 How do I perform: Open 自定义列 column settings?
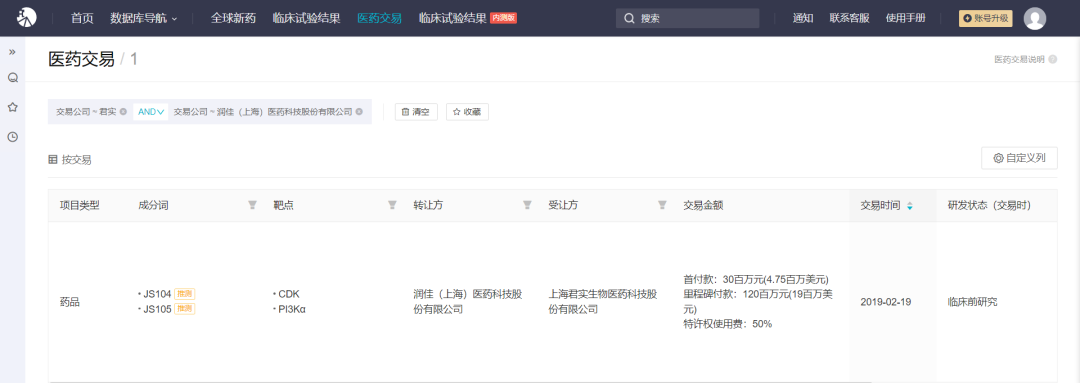1019,158
